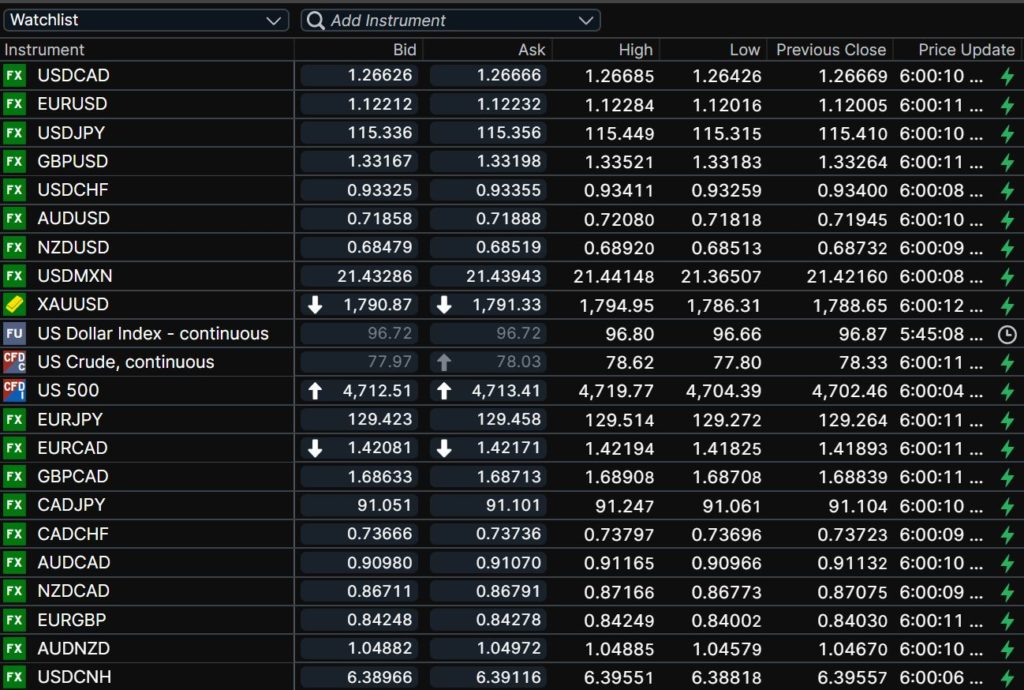Screen dimensions: 1024x690
Task: Click the CFD icon beside US Crude
Action: (14, 362)
